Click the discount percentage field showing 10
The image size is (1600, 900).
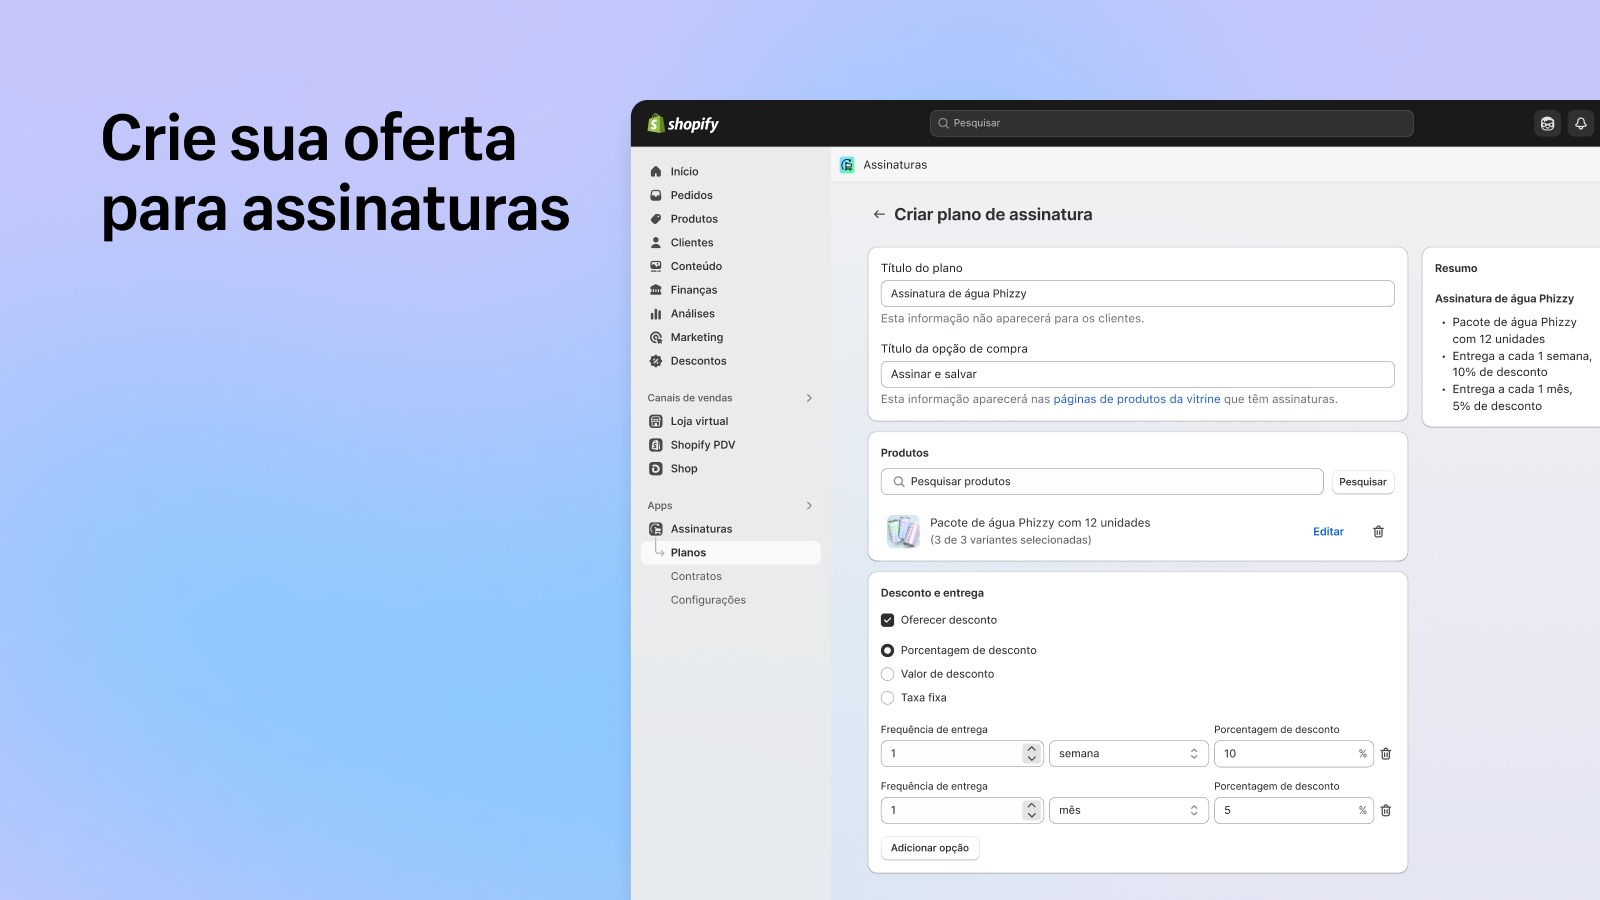tap(1293, 754)
